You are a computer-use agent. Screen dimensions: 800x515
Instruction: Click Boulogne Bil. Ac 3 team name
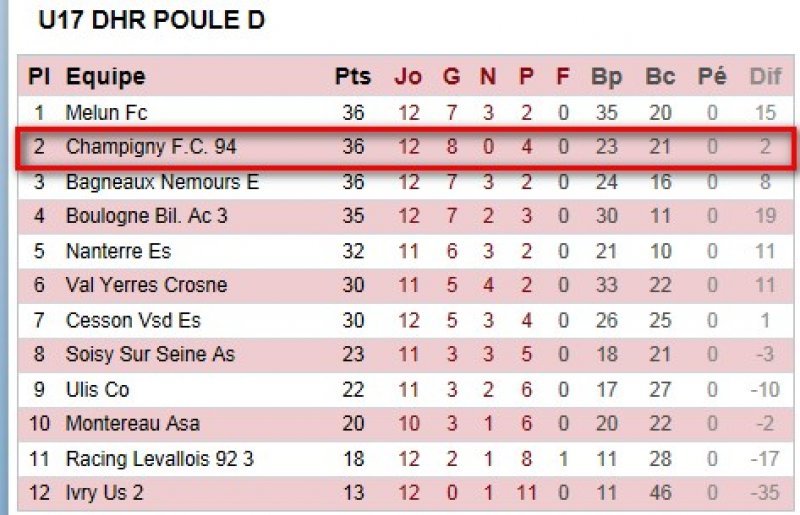(x=146, y=216)
